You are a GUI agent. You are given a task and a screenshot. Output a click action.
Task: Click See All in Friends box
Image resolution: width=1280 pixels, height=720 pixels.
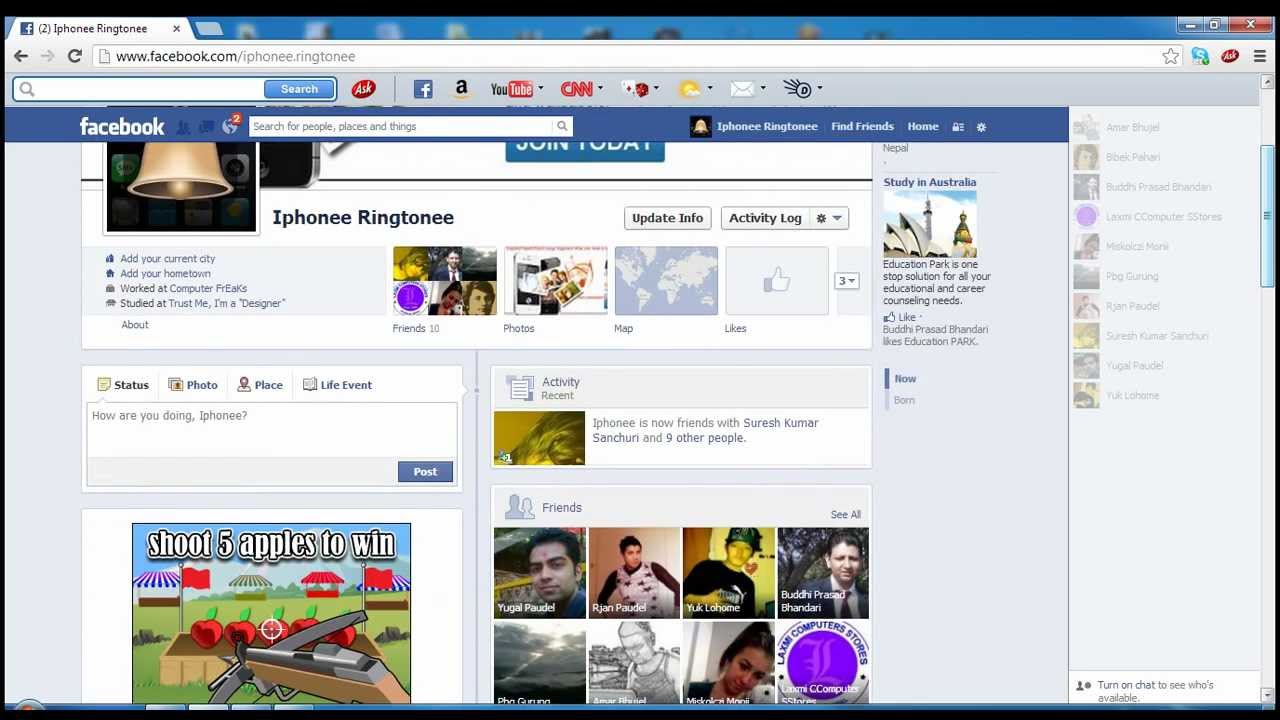tap(845, 515)
